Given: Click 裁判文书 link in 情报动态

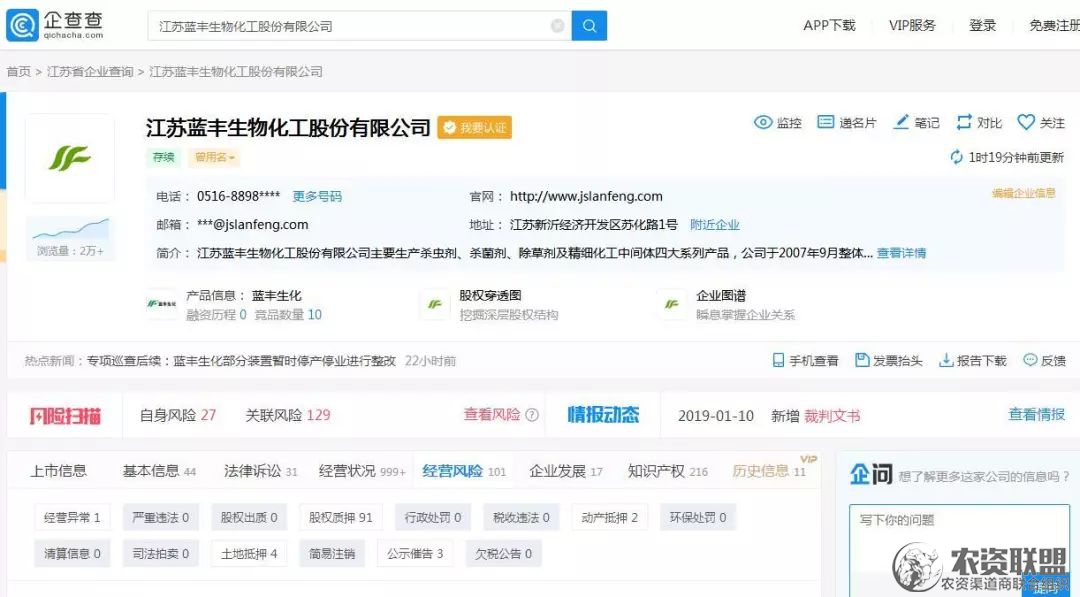Looking at the screenshot, I should pyautogui.click(x=832, y=416).
